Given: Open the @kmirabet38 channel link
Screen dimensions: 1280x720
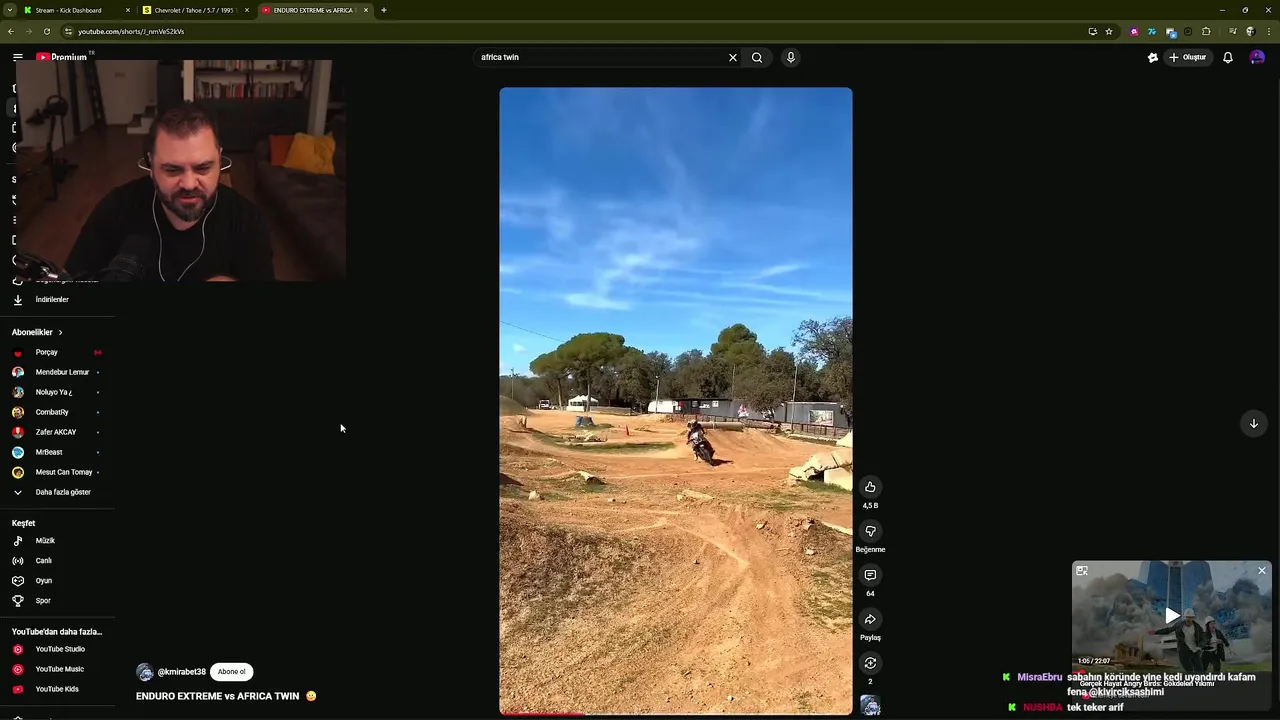Looking at the screenshot, I should (181, 672).
